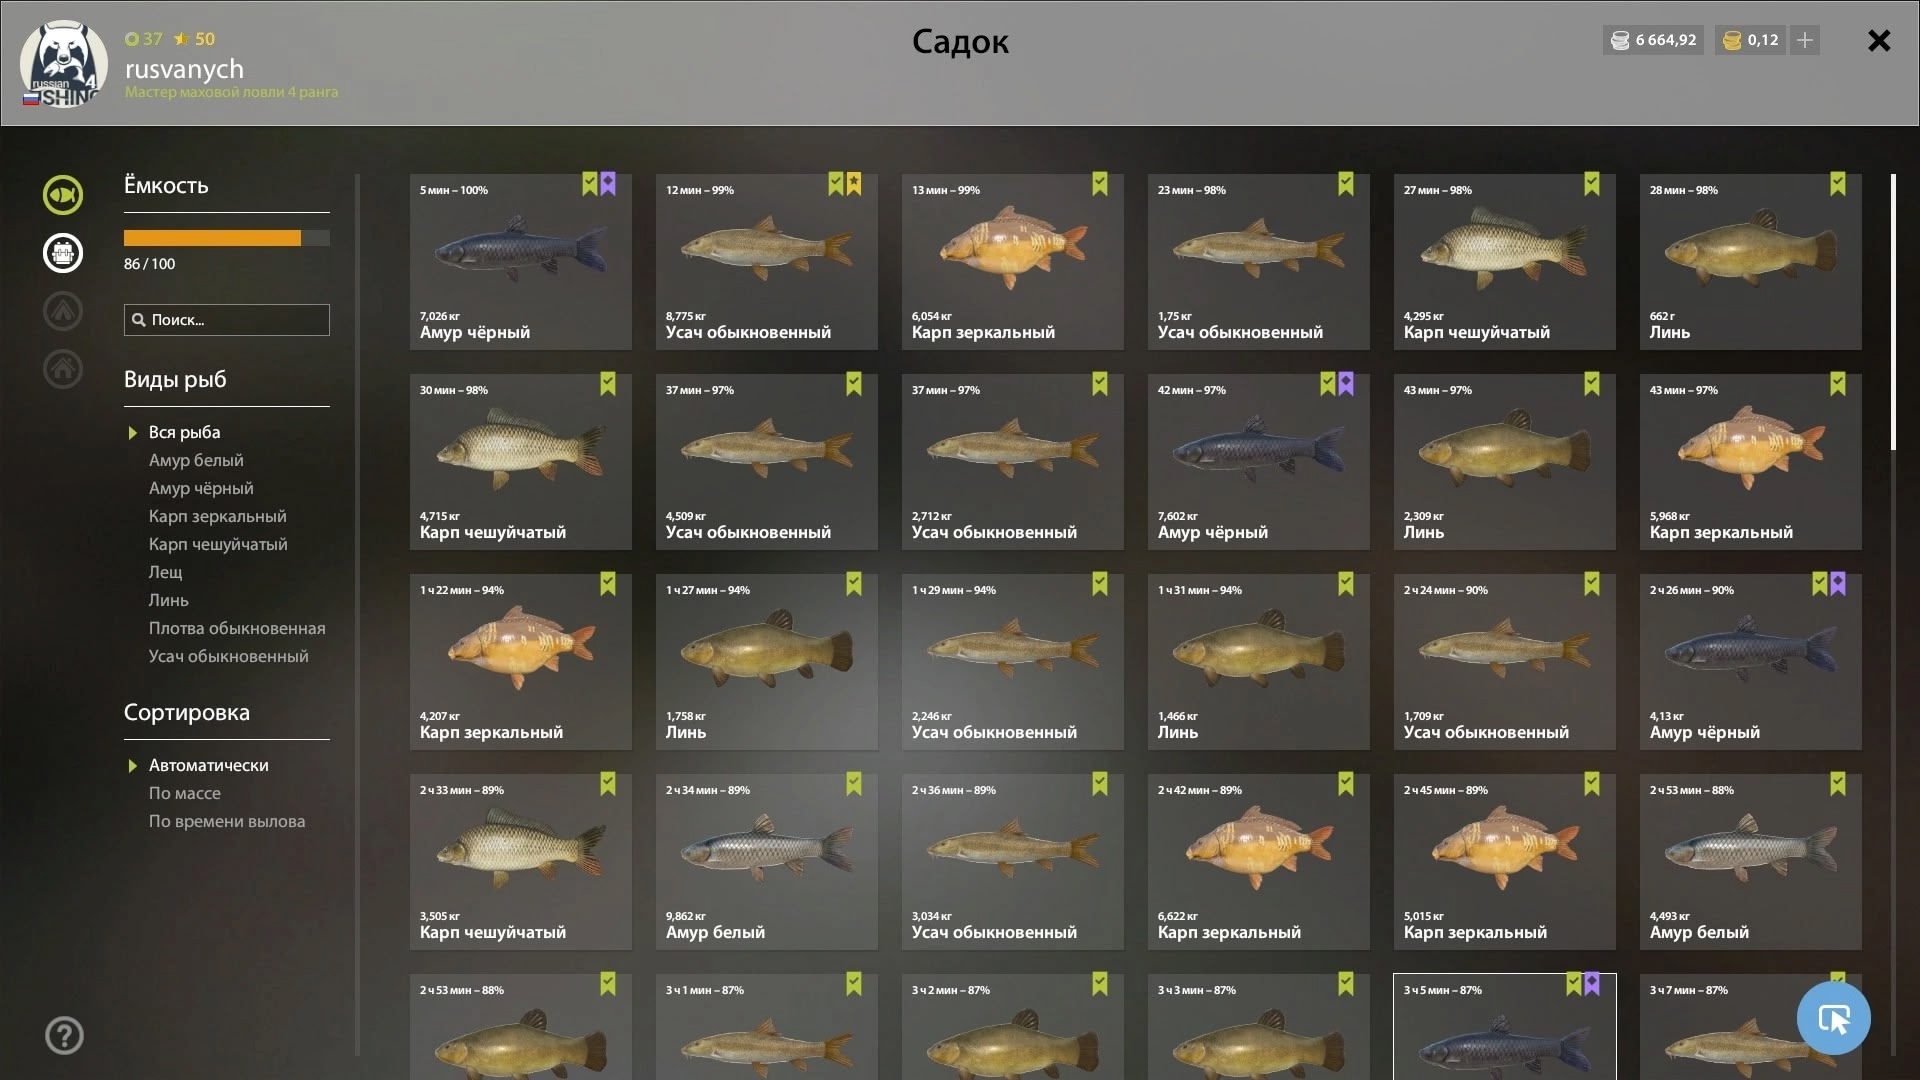Viewport: 1920px width, 1080px height.
Task: Click the player avatar bear logo
Action: point(63,63)
